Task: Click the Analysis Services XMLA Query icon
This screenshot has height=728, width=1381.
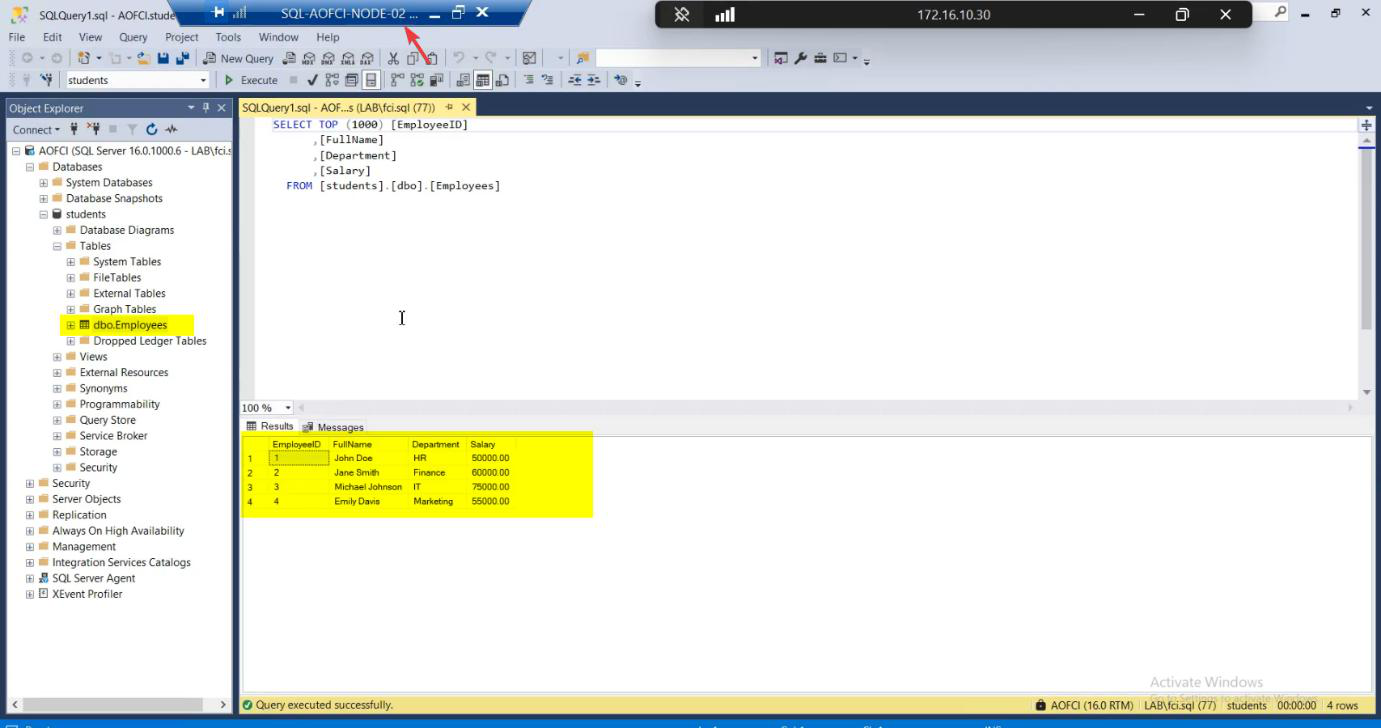Action: (x=348, y=58)
